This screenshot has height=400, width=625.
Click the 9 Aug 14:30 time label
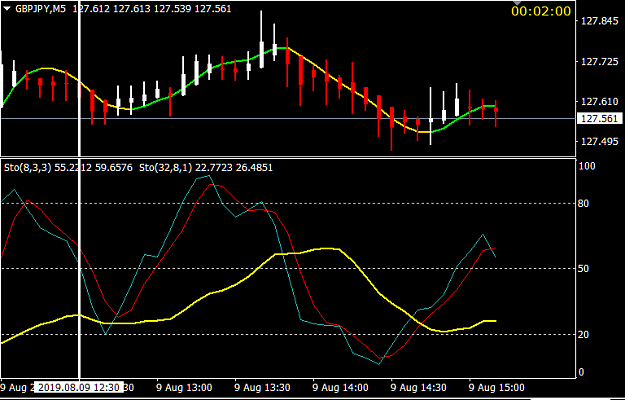(418, 387)
